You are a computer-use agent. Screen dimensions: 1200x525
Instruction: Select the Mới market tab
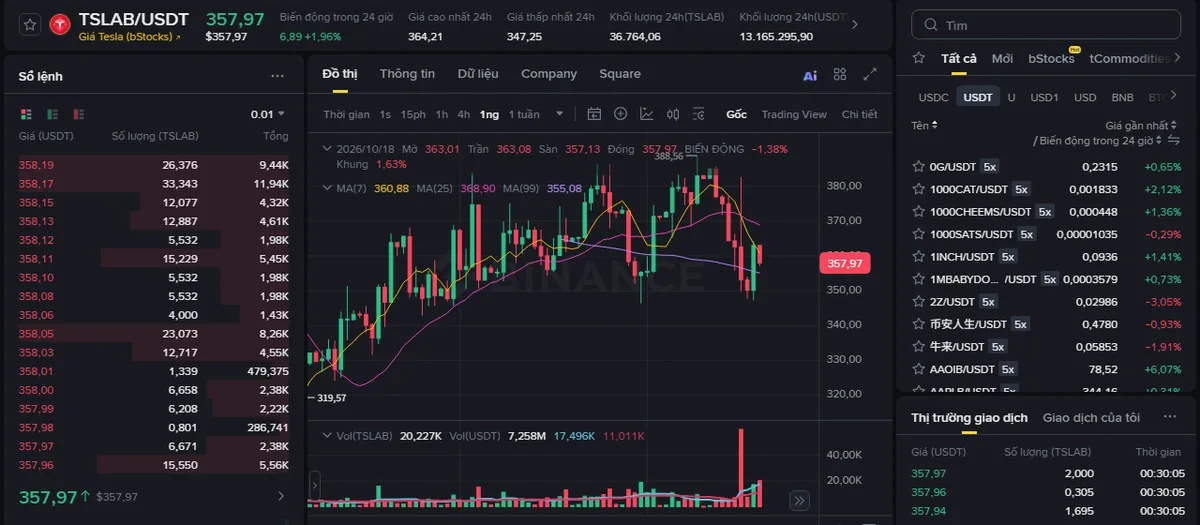pyautogui.click(x=1002, y=58)
